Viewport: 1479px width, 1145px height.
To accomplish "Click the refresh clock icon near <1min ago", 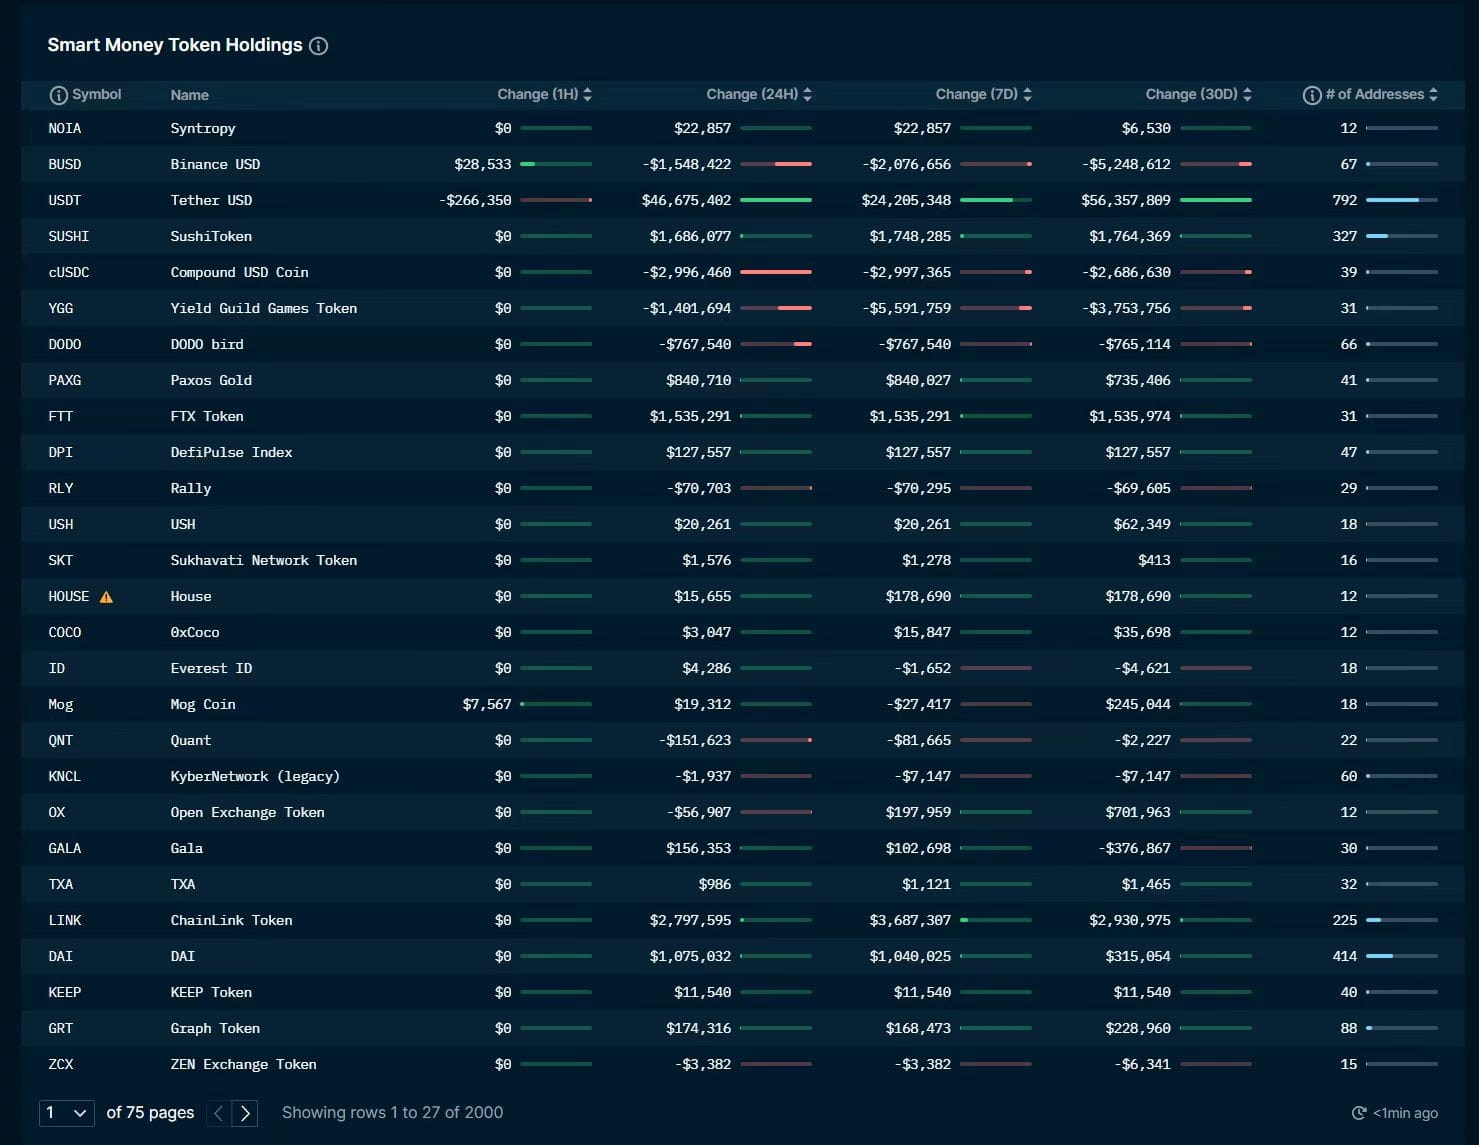I will (x=1359, y=1112).
